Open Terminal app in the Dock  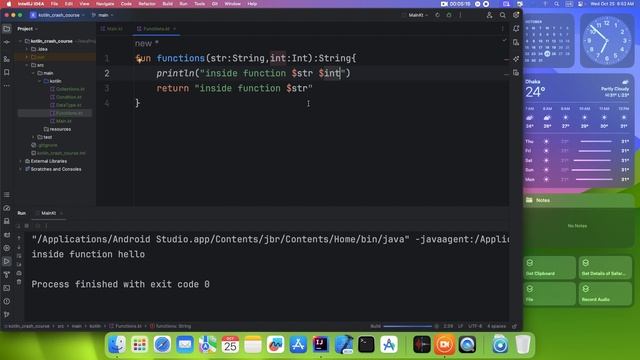pyautogui.click(x=366, y=344)
